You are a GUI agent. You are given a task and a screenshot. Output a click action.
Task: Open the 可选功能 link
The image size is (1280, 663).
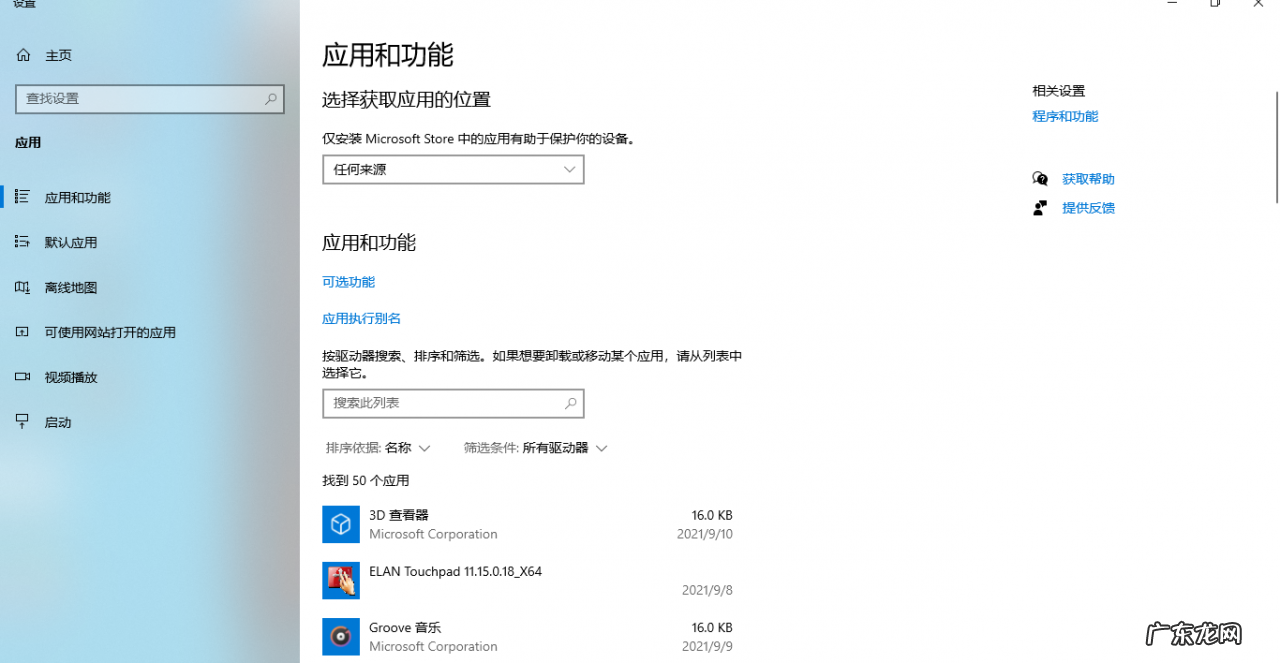348,282
